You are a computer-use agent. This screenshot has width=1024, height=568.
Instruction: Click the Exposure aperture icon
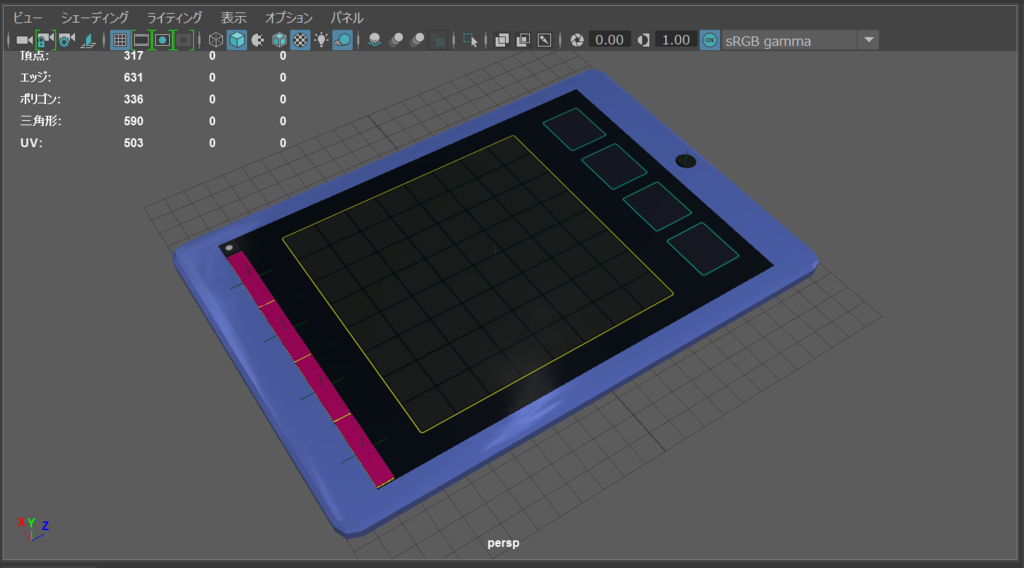[577, 40]
